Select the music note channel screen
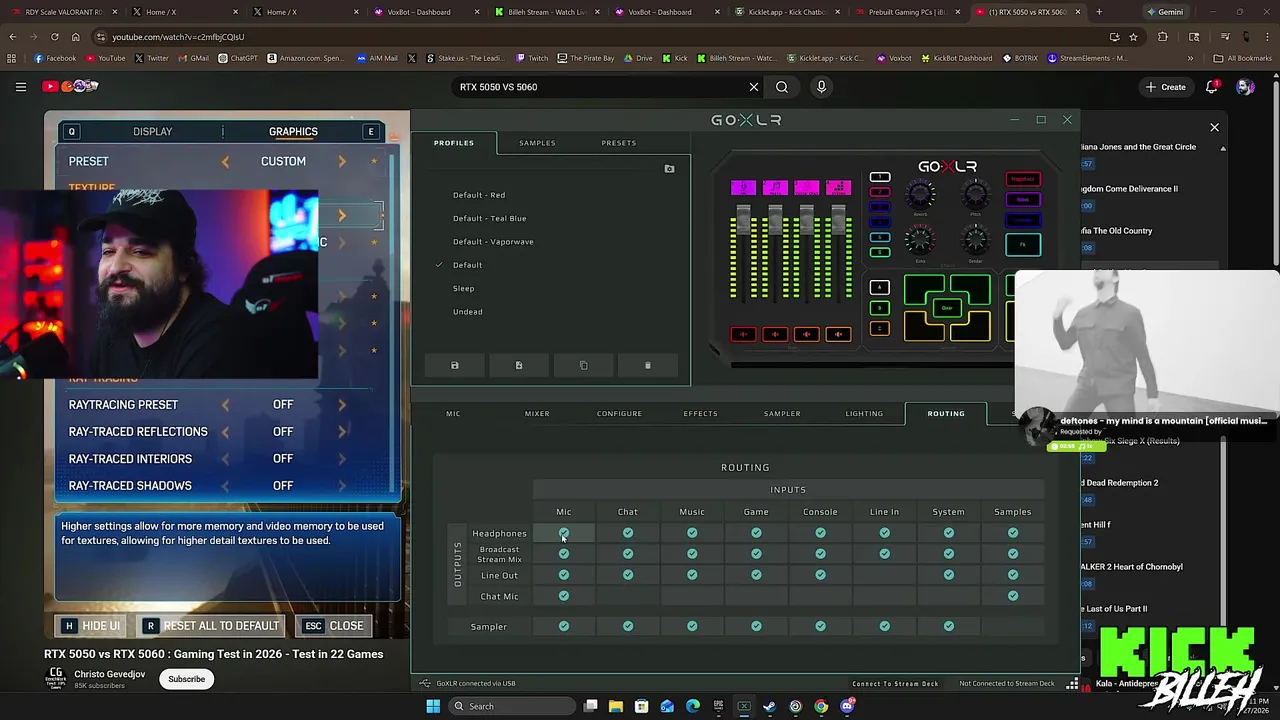Viewport: 1280px width, 720px height. click(x=775, y=188)
